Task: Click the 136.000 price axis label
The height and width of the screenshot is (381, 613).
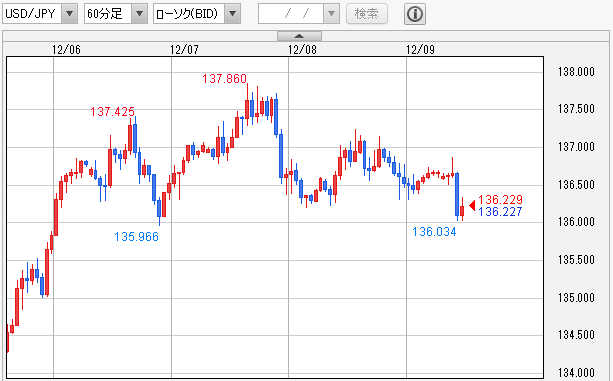Action: click(576, 222)
